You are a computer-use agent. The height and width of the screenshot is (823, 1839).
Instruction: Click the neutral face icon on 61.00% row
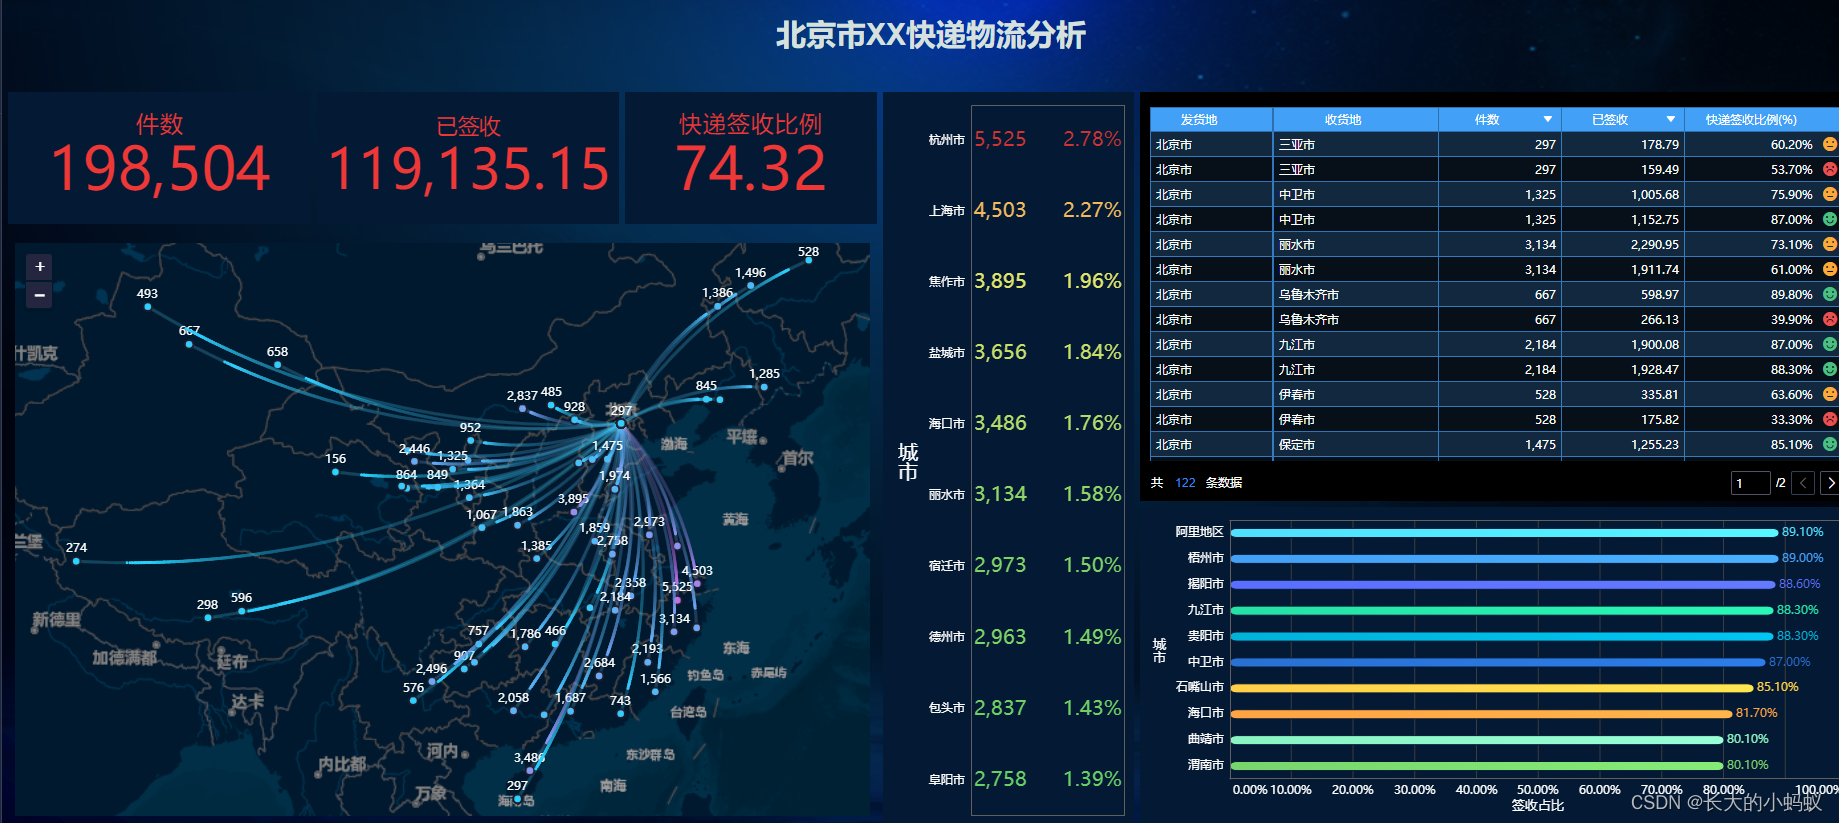click(1829, 269)
